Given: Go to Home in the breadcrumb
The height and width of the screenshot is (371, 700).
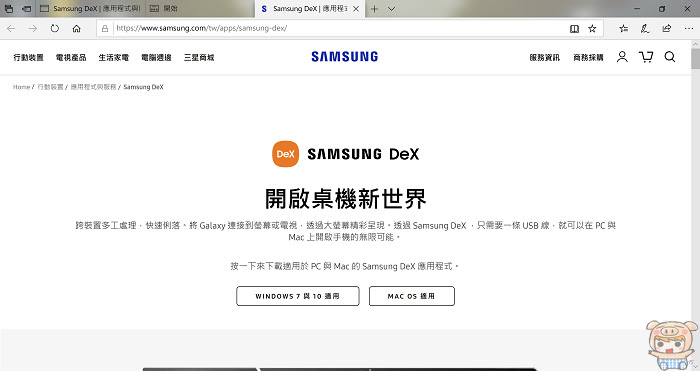Looking at the screenshot, I should point(21,87).
